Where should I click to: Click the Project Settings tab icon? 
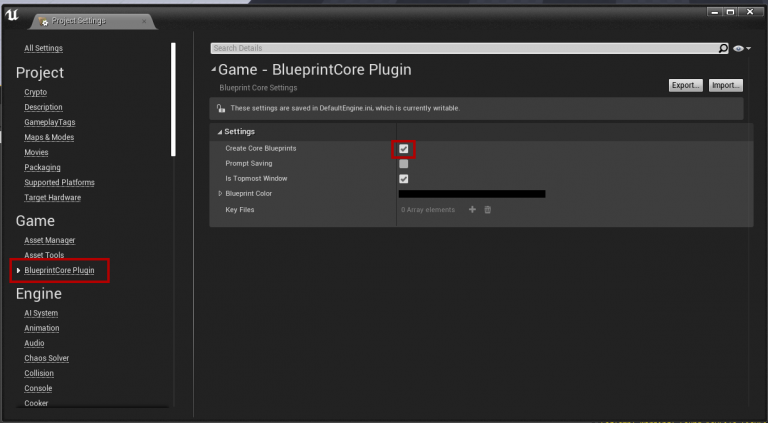43,21
